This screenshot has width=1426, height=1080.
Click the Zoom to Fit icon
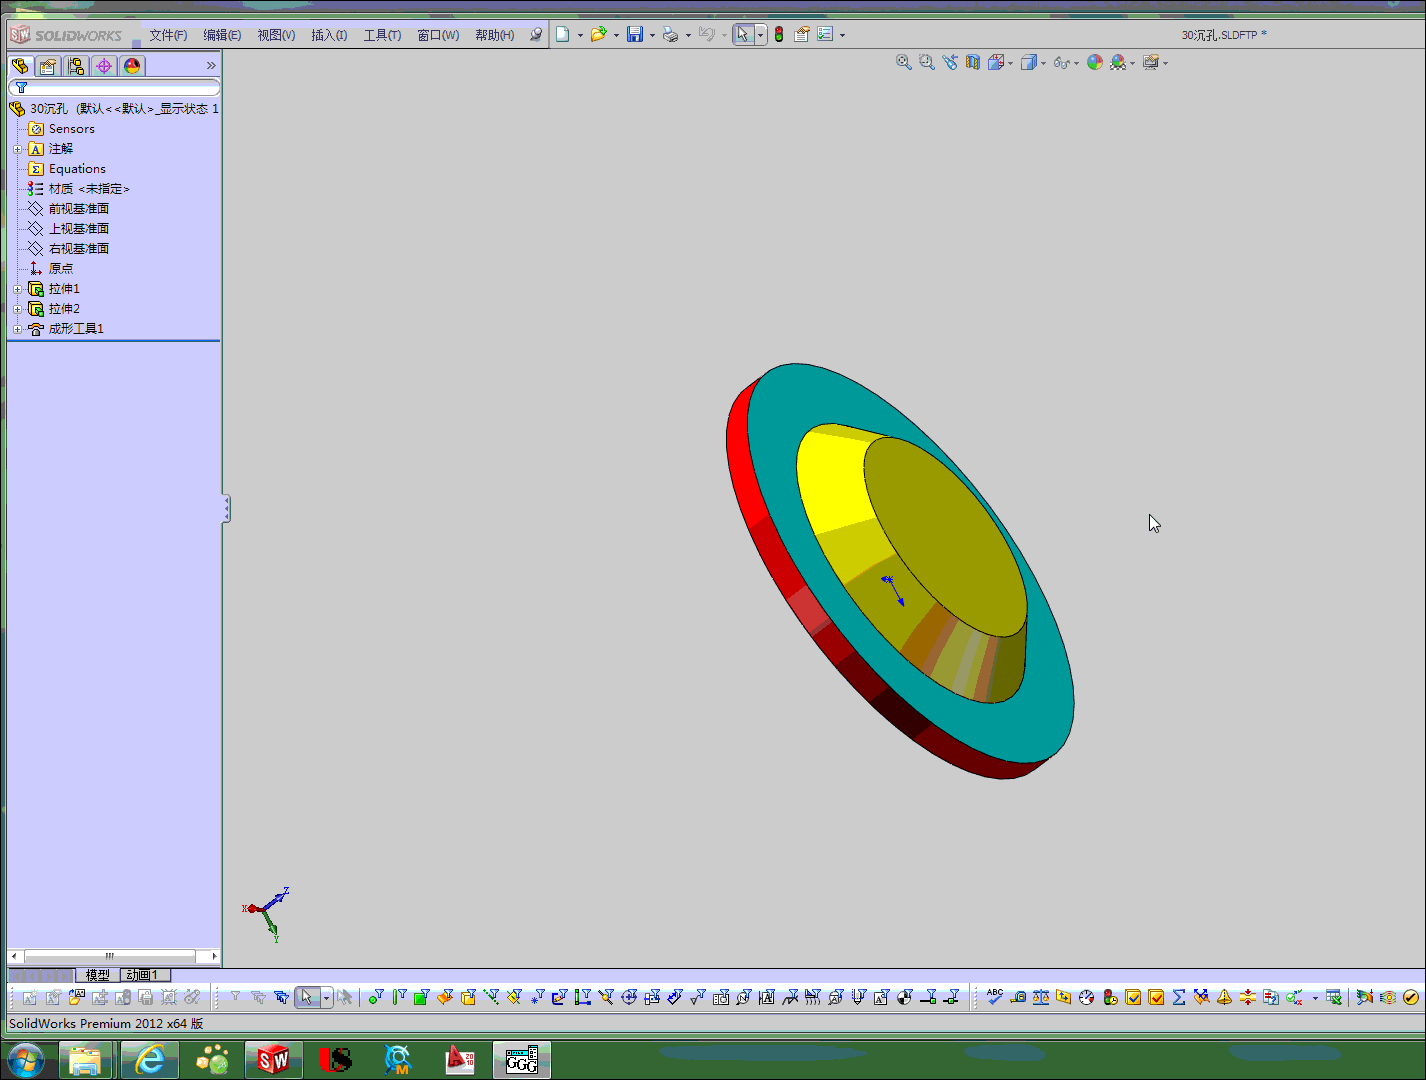[x=904, y=62]
